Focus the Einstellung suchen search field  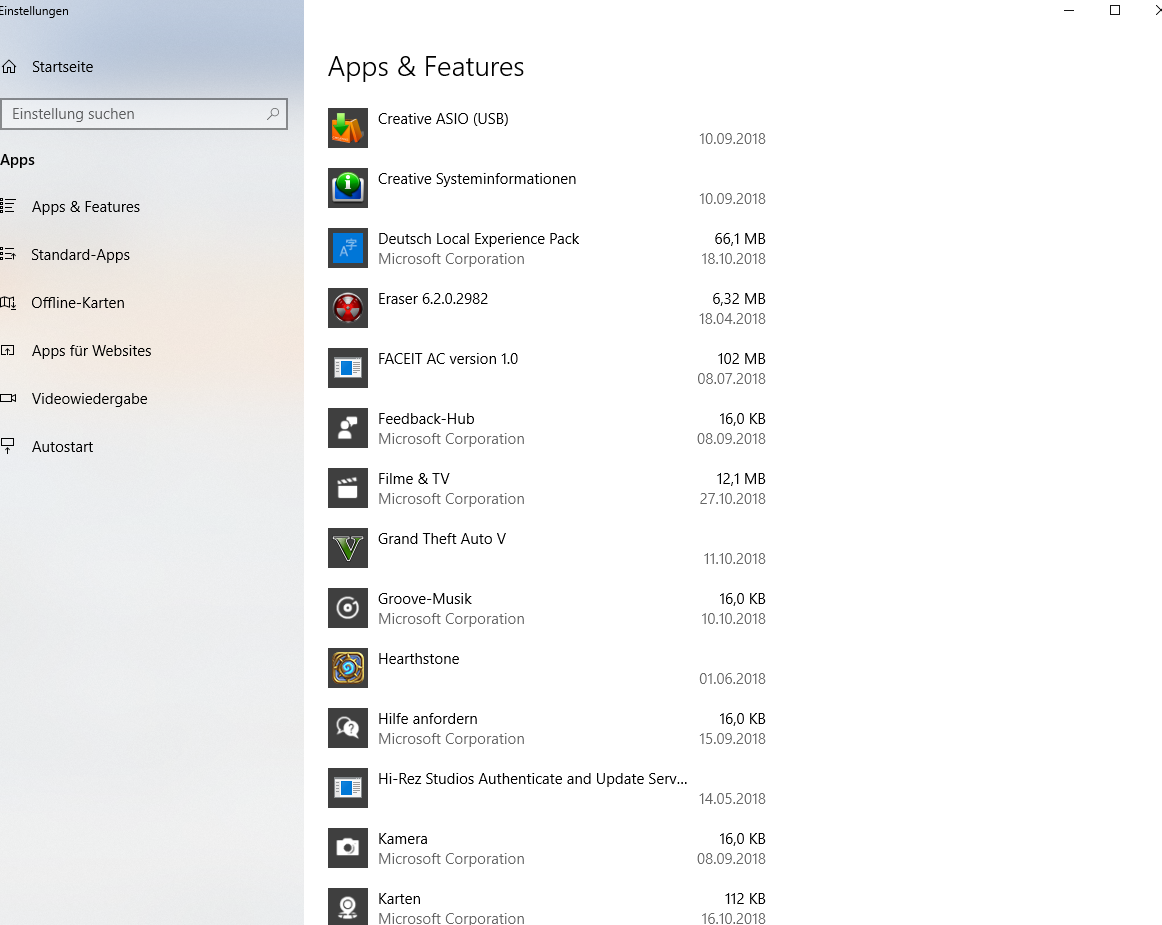(x=144, y=114)
